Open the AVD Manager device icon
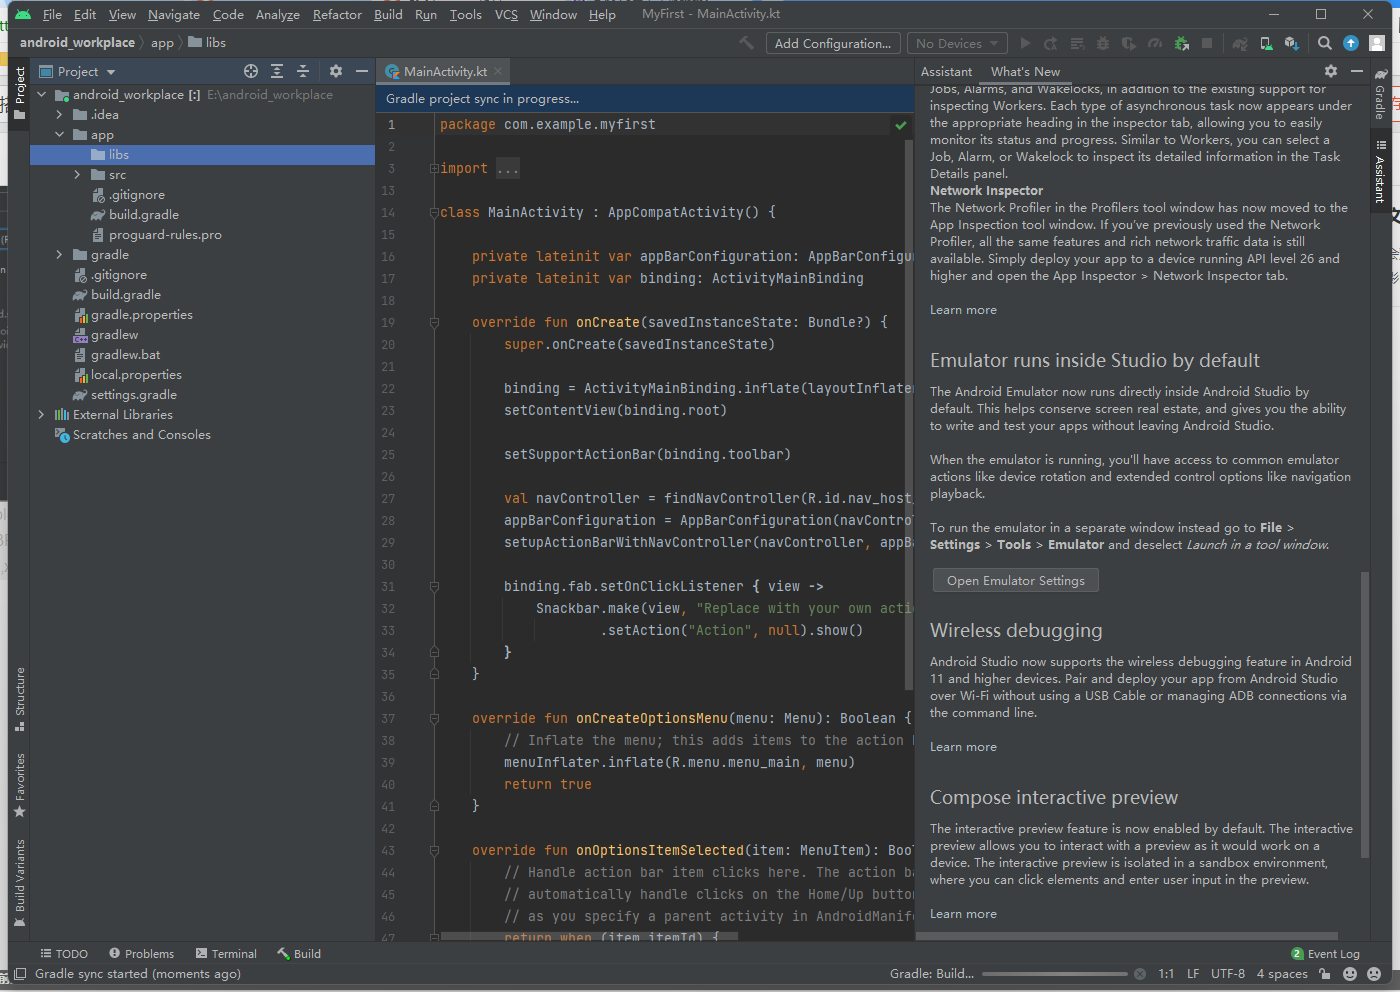Image resolution: width=1400 pixels, height=992 pixels. point(1266,43)
